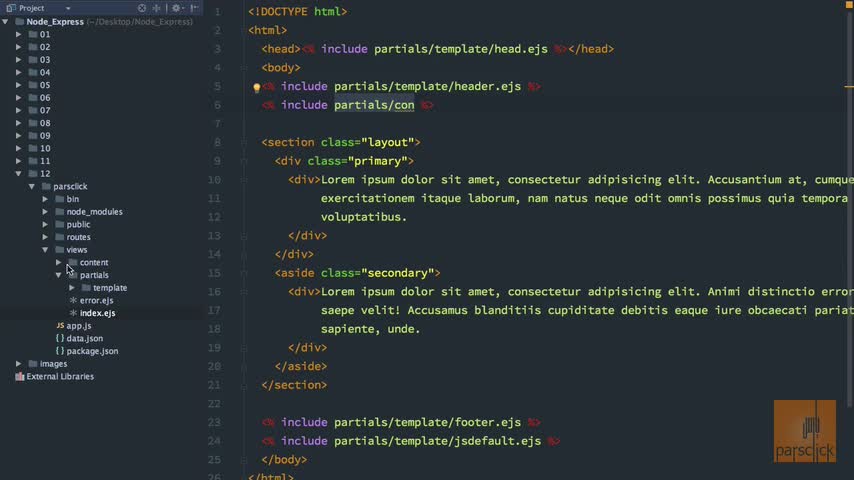Click the folder icon beside 12
The width and height of the screenshot is (854, 480).
point(33,174)
